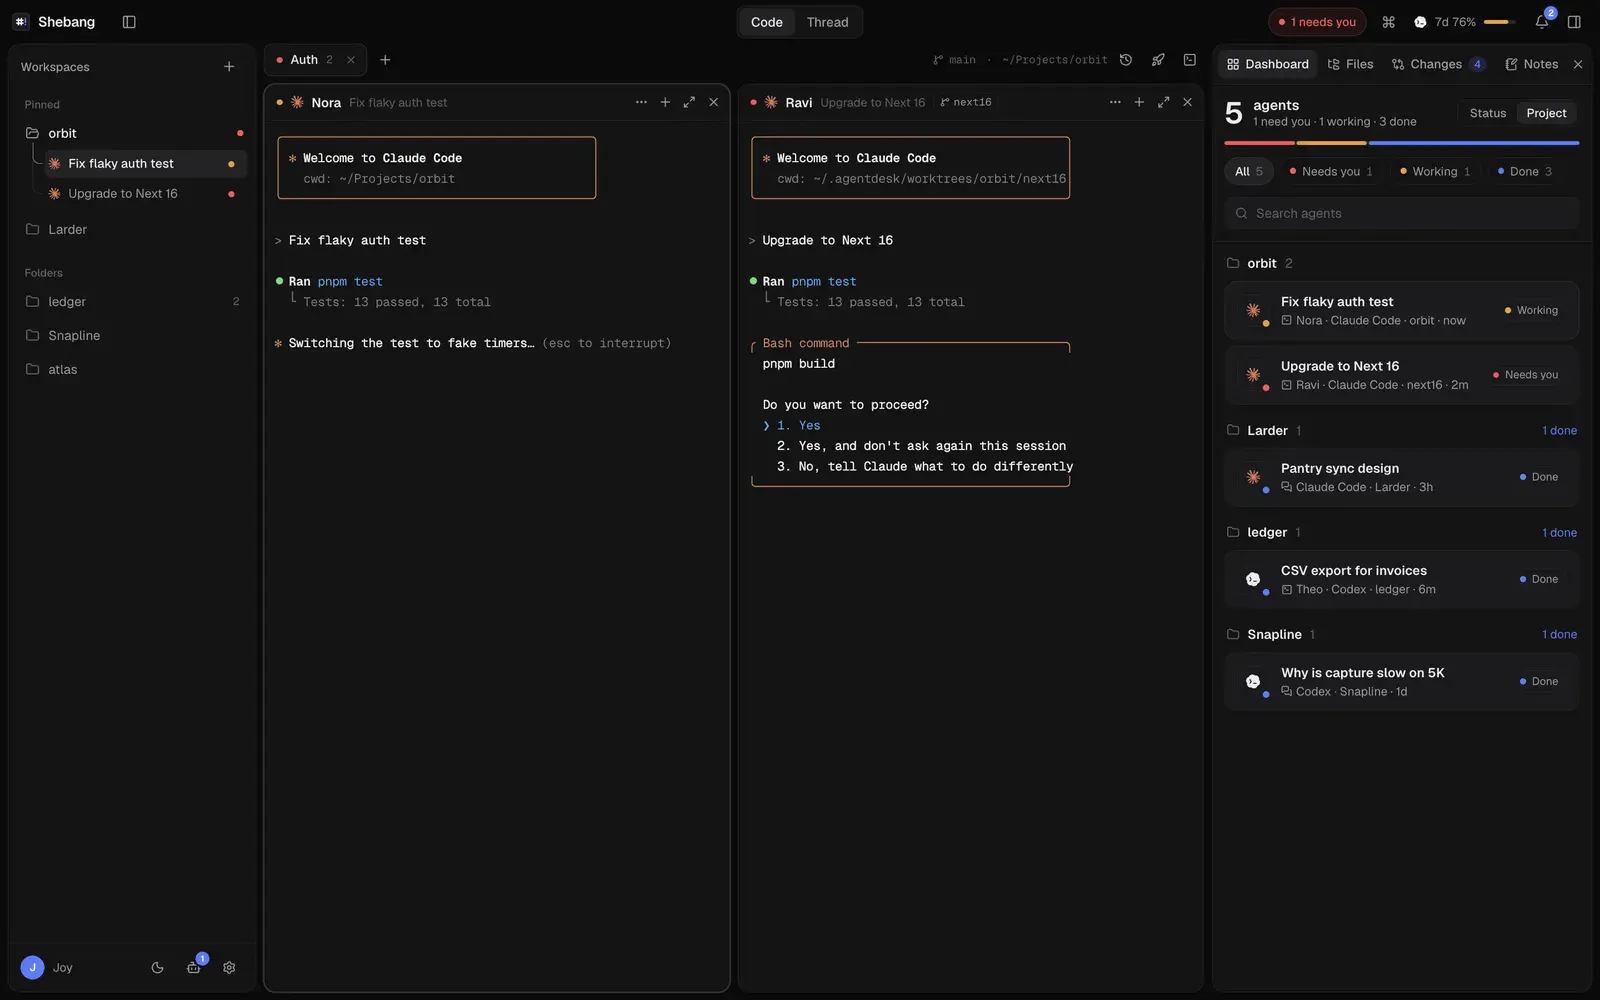The width and height of the screenshot is (1600, 1000).
Task: Click the 1 needs you button
Action: [1317, 22]
